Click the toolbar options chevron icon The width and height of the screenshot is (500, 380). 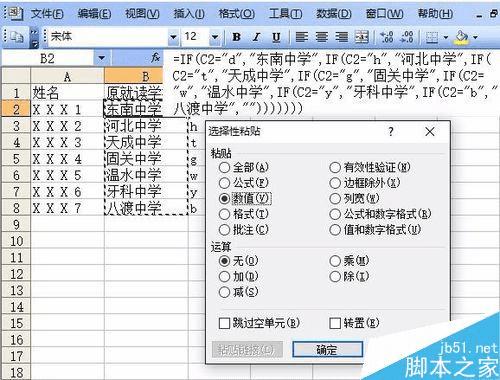point(34,38)
